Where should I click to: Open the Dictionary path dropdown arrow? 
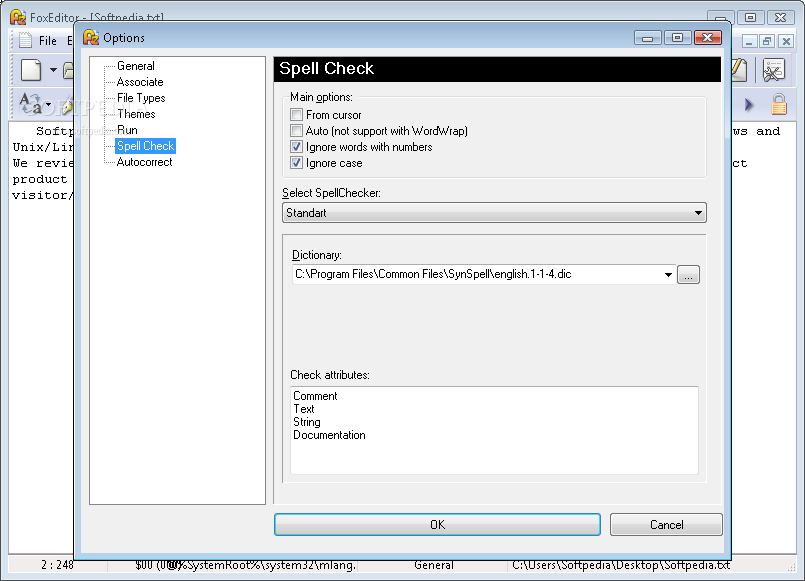pyautogui.click(x=668, y=275)
